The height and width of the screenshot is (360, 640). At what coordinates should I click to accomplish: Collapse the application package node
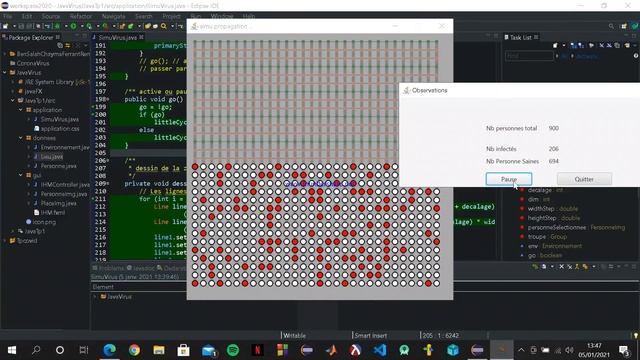pyautogui.click(x=21, y=110)
